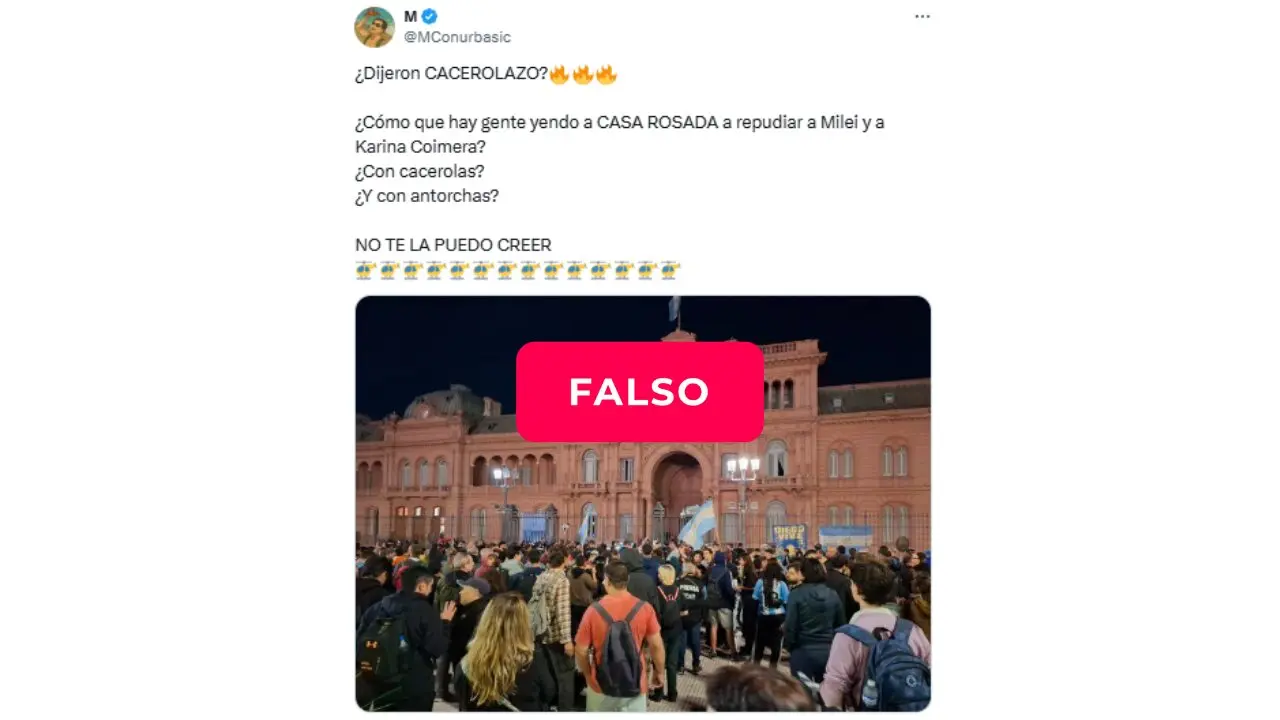Select the NO TE LA PUEDO CREER line

pyautogui.click(x=453, y=245)
